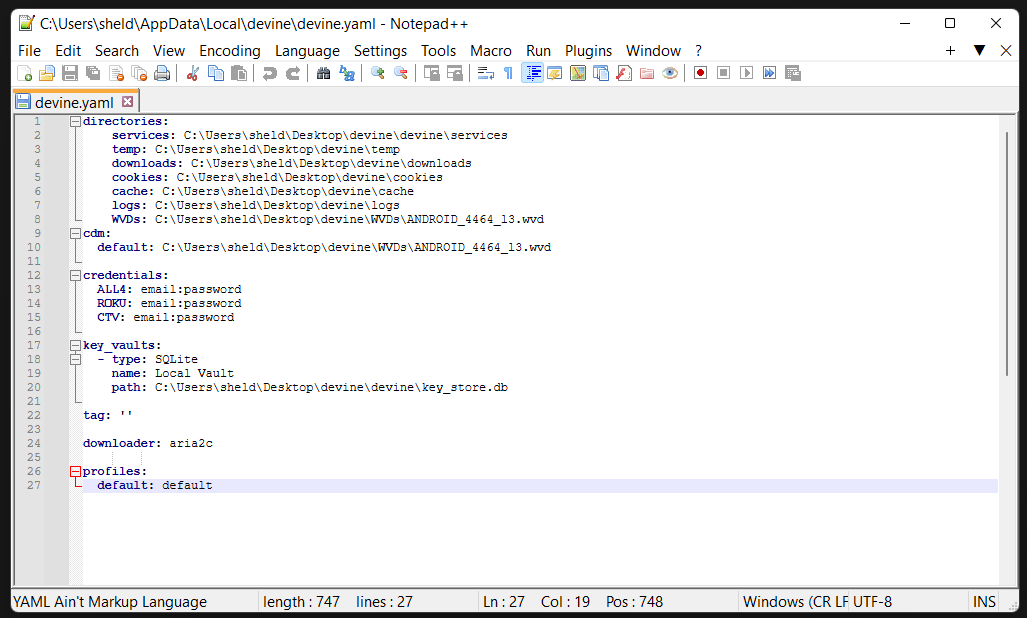Open the Search menu
The width and height of the screenshot is (1027, 618).
[117, 50]
